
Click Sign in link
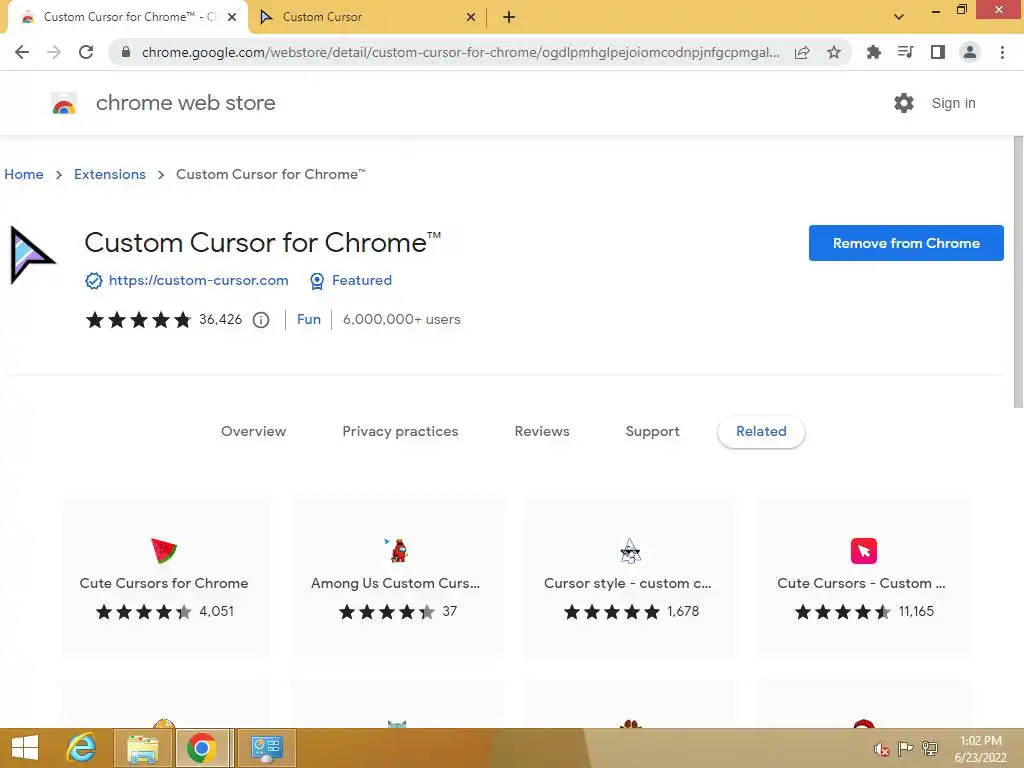coord(953,103)
